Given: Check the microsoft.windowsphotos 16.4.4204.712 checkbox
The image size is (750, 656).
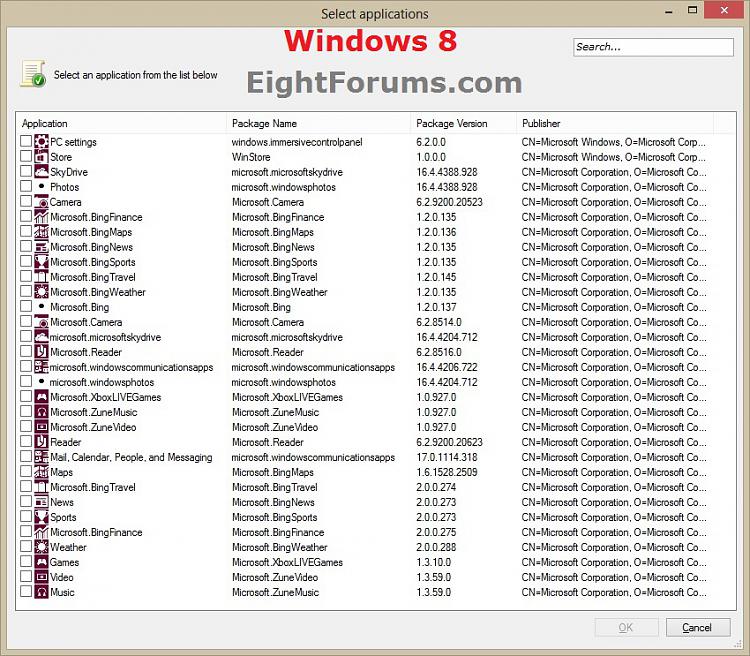Looking at the screenshot, I should (26, 381).
